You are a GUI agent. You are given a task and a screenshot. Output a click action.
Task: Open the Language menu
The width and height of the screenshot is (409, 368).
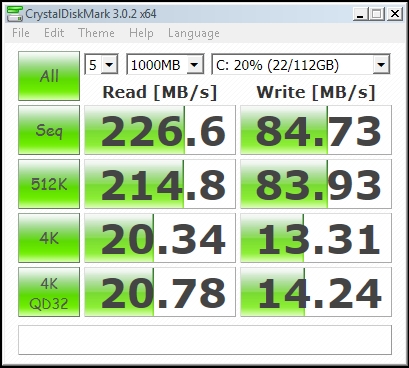tap(194, 33)
